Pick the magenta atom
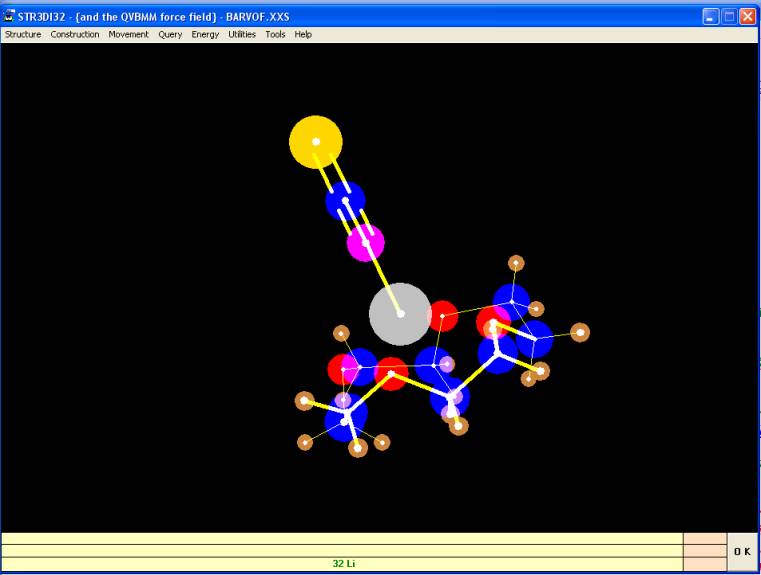 366,243
